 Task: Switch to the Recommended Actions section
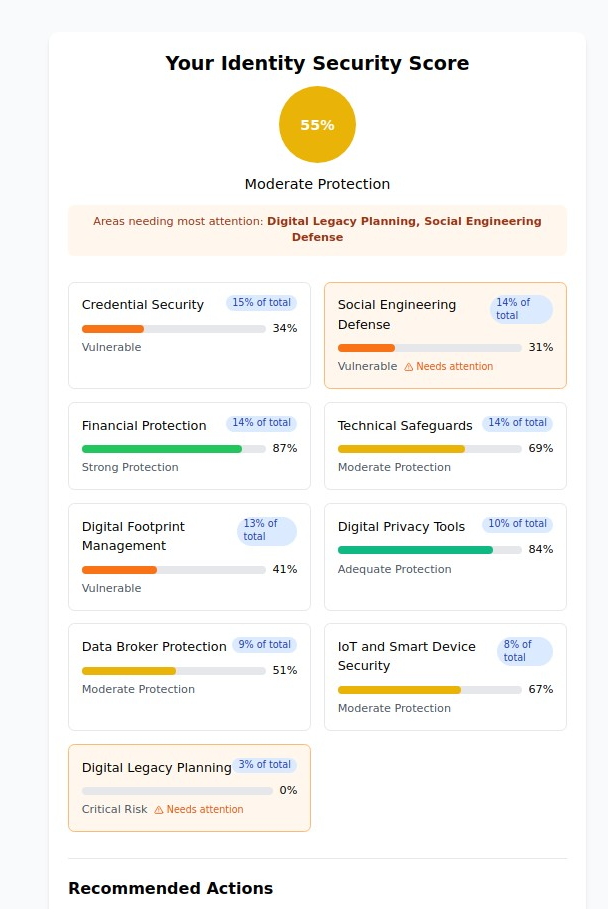pos(170,888)
